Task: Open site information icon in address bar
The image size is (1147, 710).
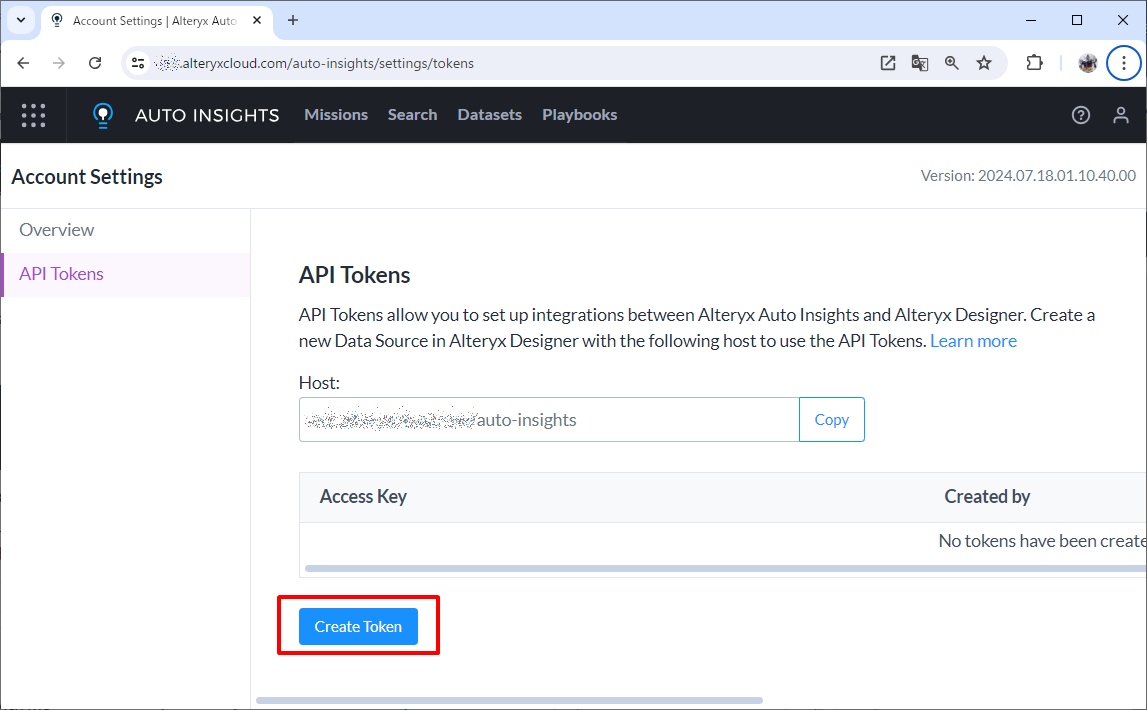Action: 139,63
